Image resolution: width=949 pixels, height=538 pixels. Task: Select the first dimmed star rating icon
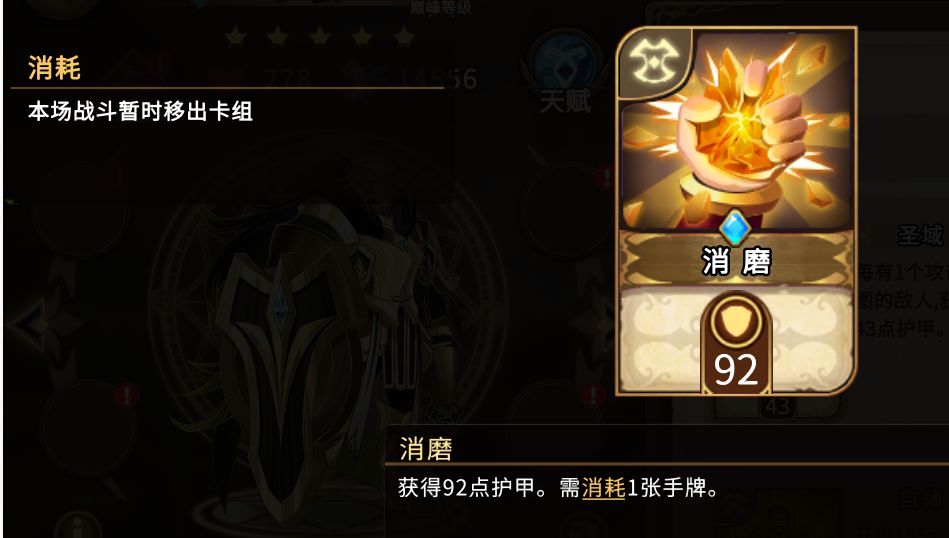[235, 38]
